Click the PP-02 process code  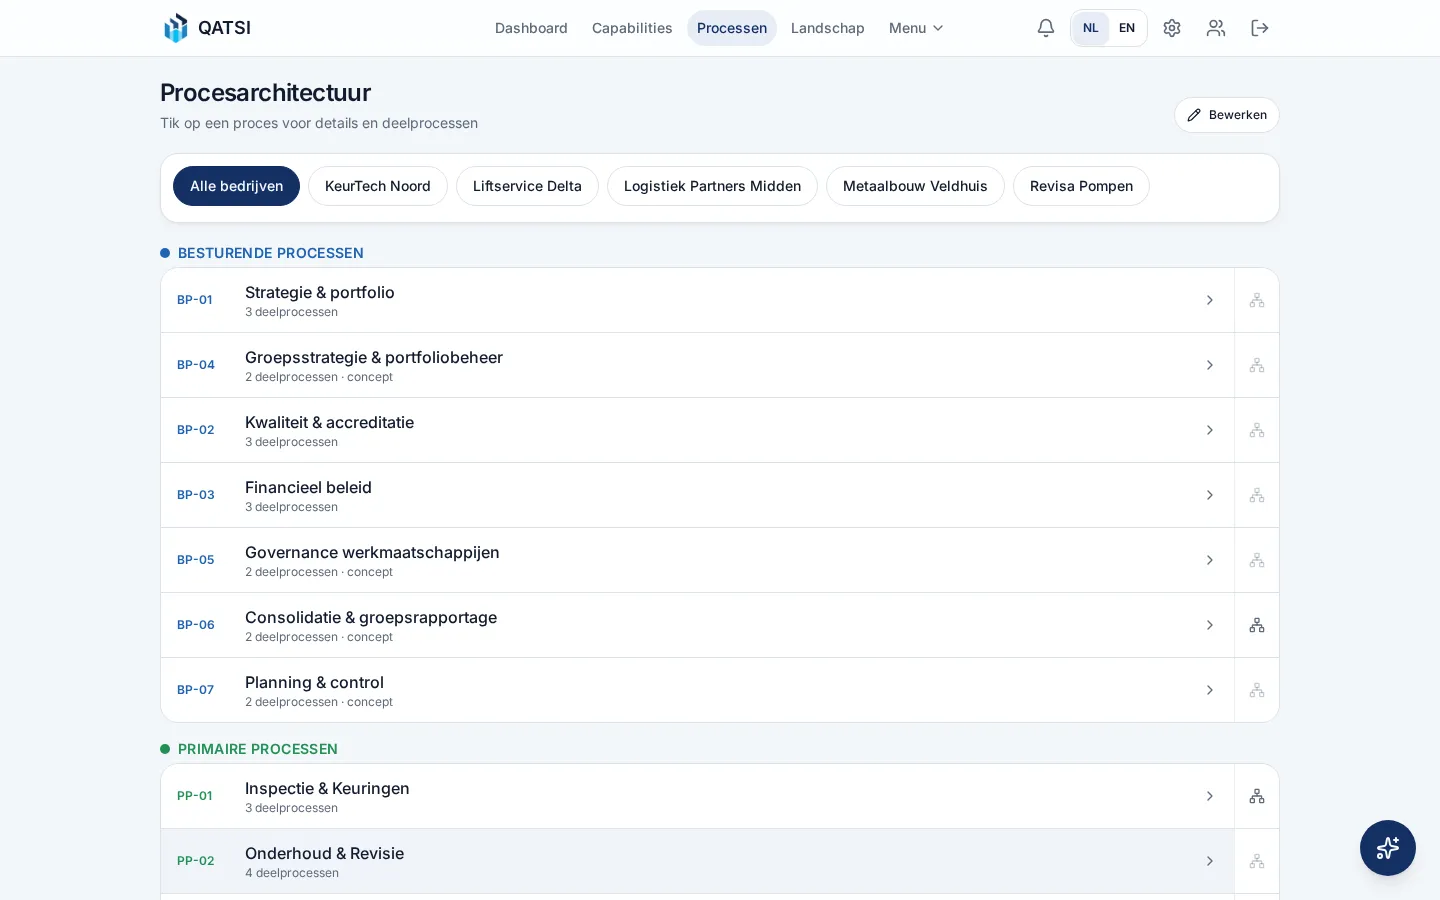pos(196,861)
